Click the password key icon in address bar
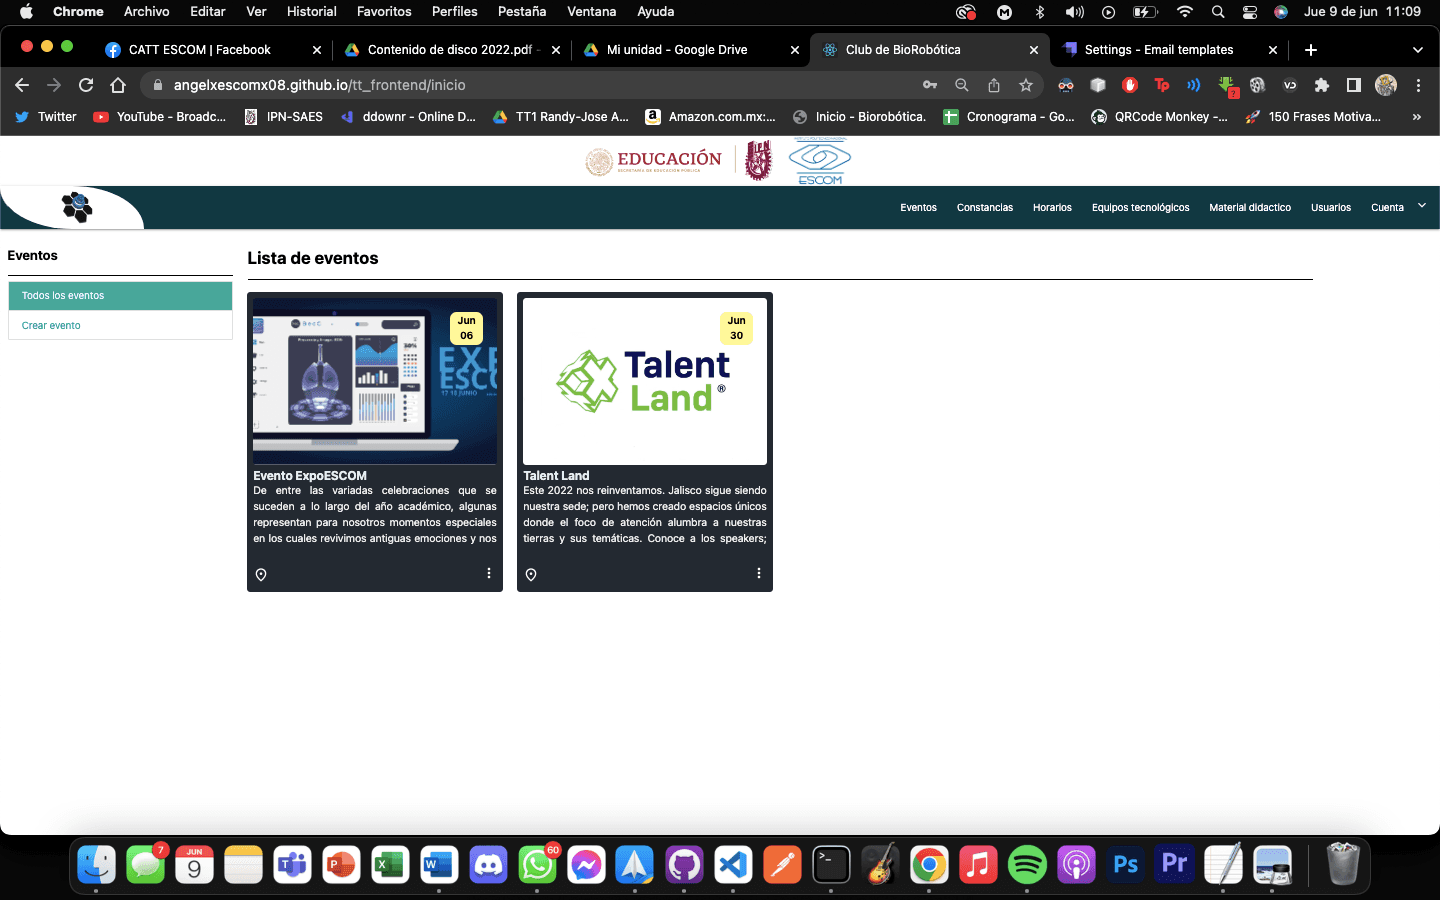1440x900 pixels. point(930,85)
